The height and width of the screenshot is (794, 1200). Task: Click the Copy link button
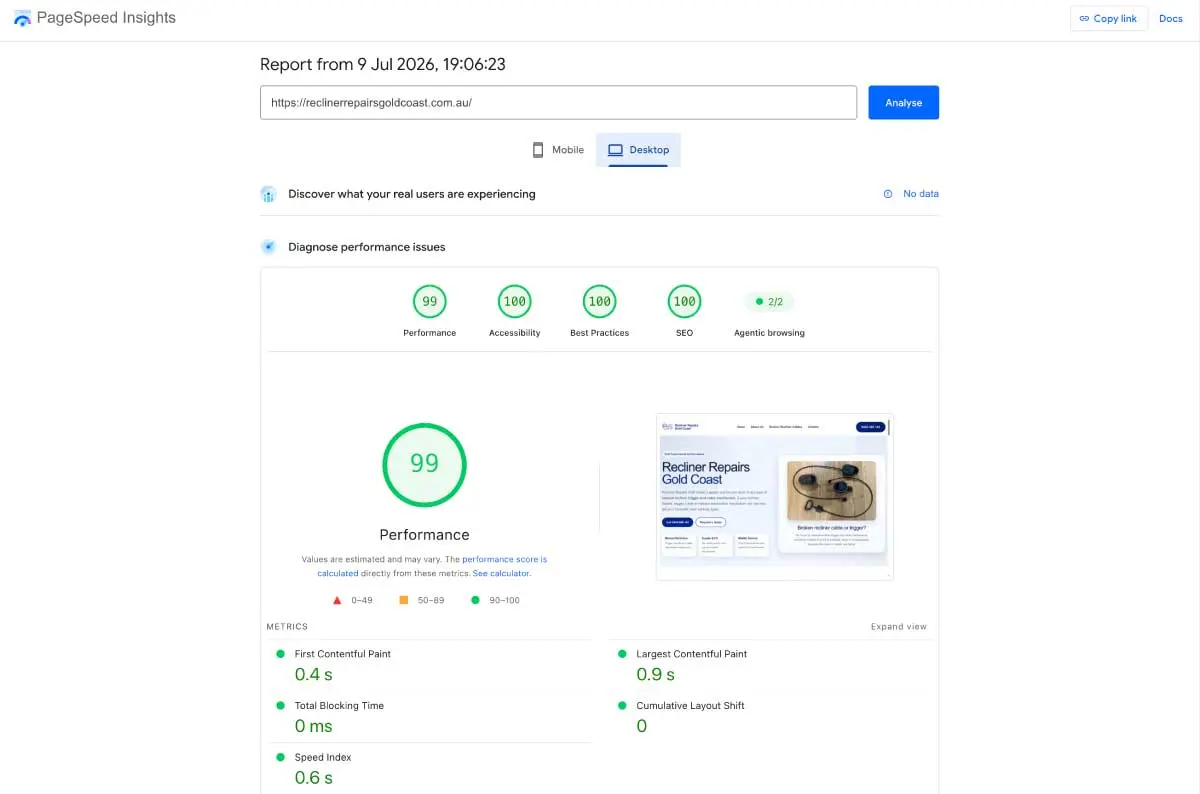1108,18
